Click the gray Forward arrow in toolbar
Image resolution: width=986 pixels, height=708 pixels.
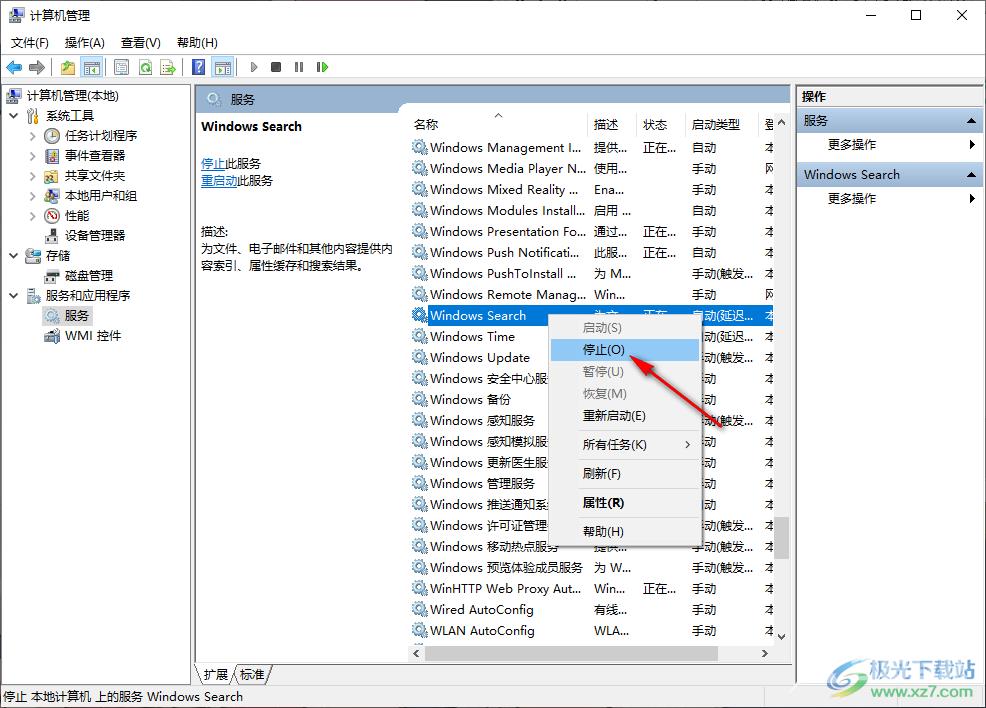click(x=37, y=67)
